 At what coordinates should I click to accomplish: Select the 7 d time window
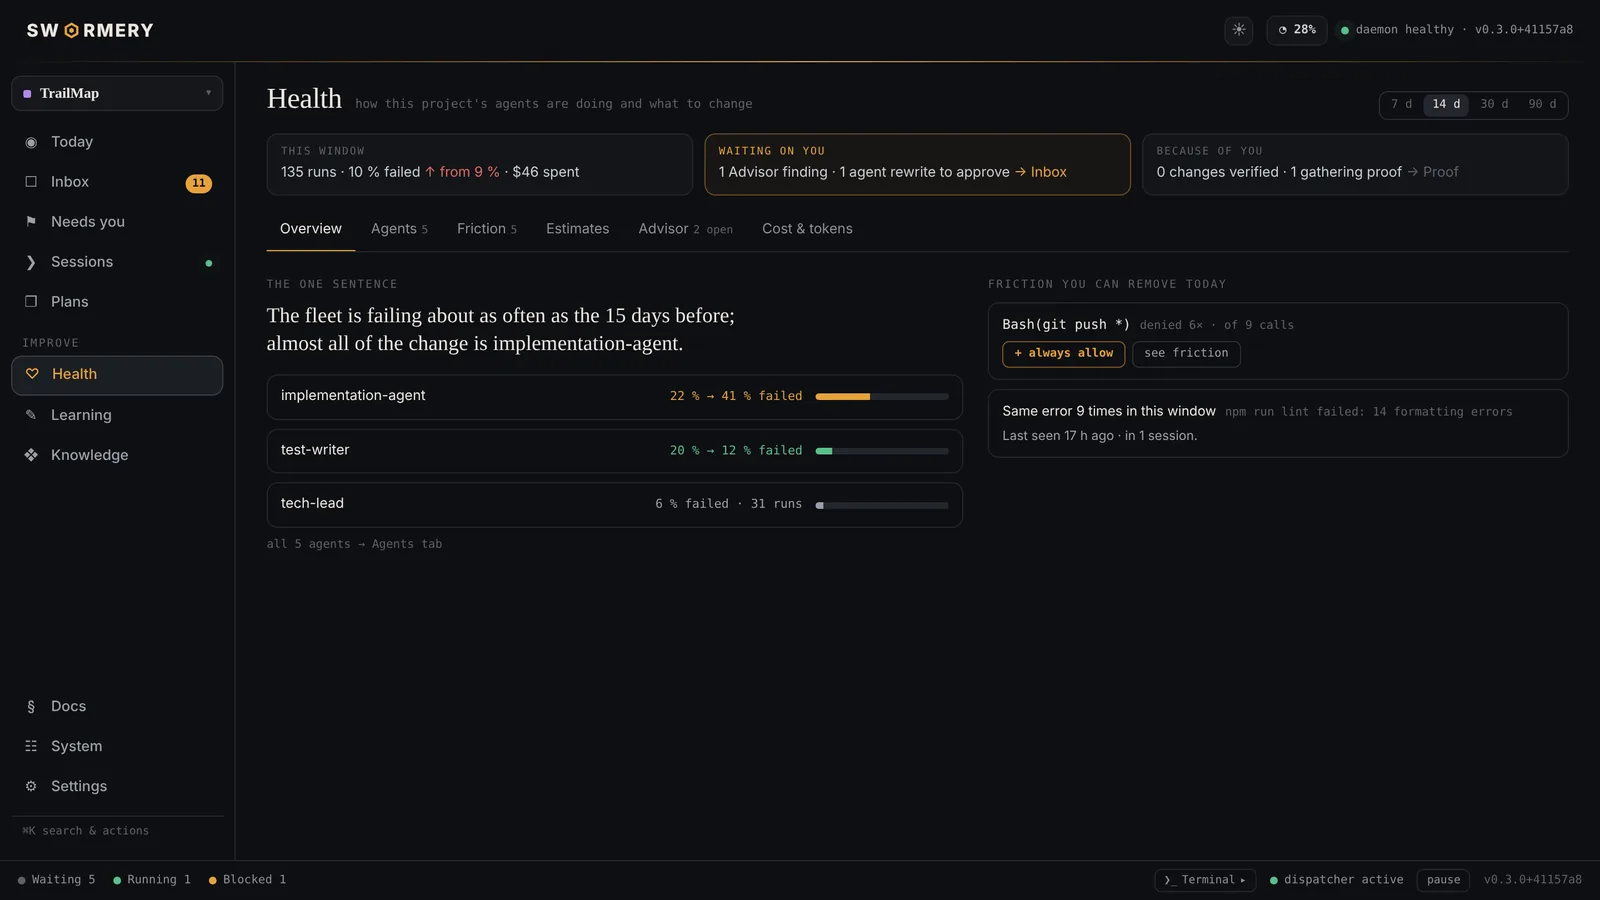point(1401,104)
